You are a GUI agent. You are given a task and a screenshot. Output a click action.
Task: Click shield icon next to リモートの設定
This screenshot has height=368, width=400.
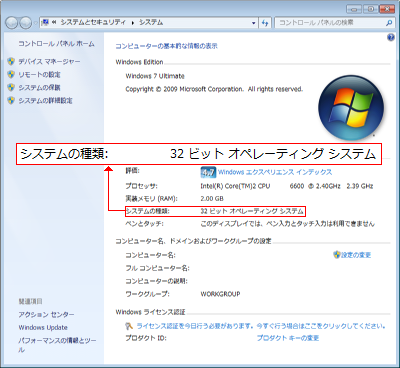pyautogui.click(x=11, y=74)
